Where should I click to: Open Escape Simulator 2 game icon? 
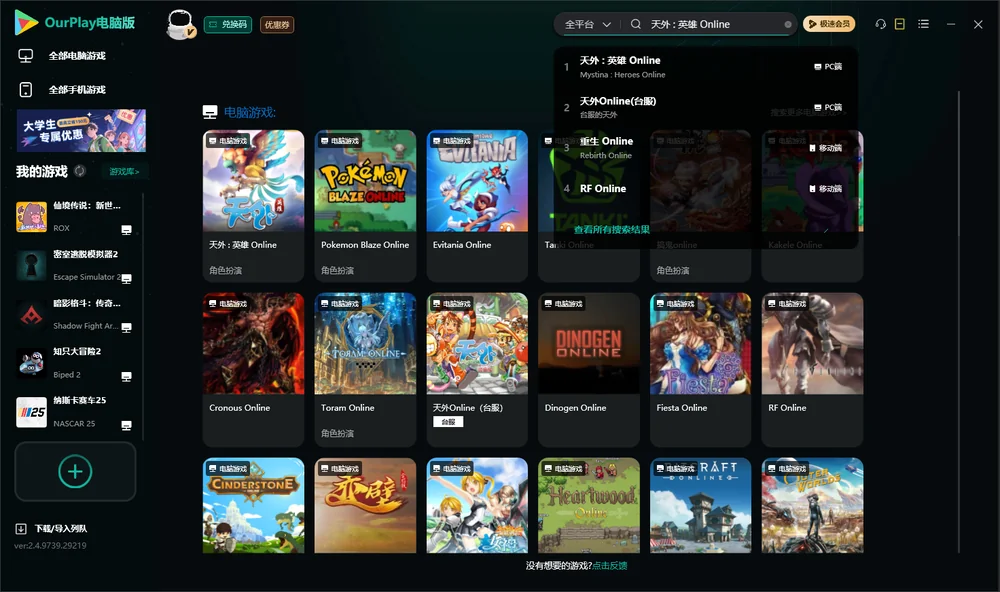[x=31, y=266]
